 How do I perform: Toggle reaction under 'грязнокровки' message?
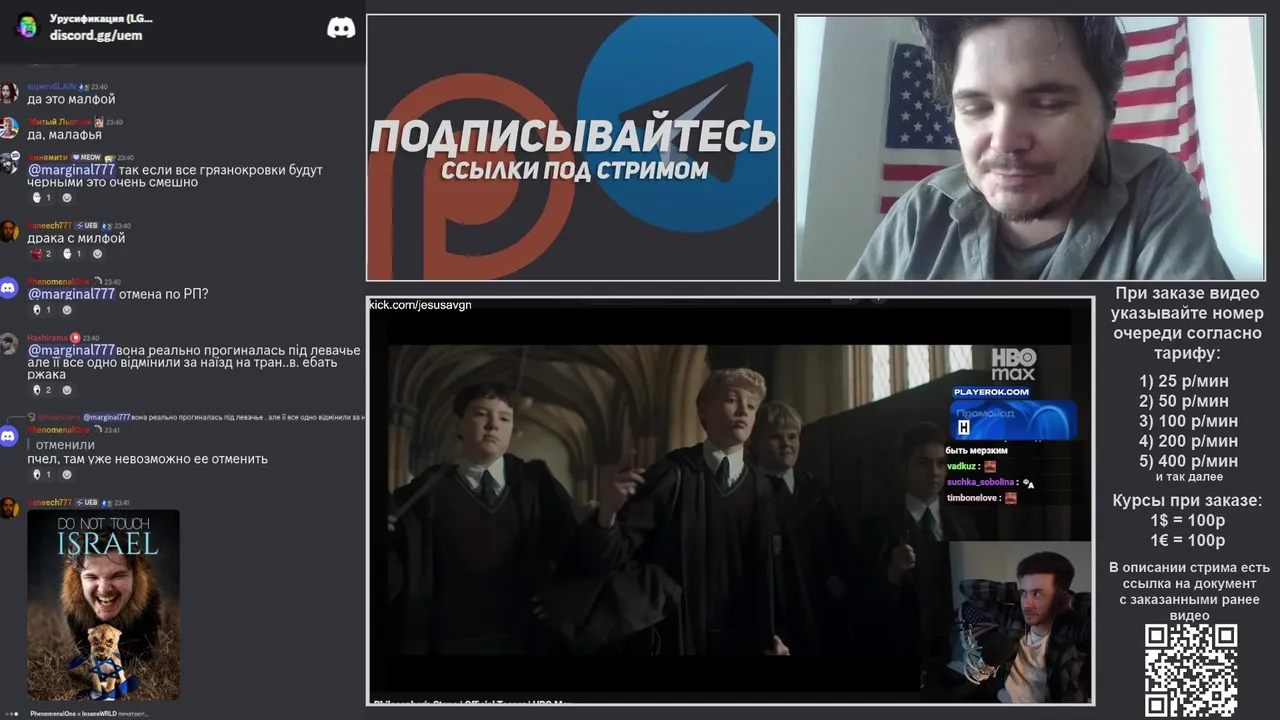pos(41,198)
